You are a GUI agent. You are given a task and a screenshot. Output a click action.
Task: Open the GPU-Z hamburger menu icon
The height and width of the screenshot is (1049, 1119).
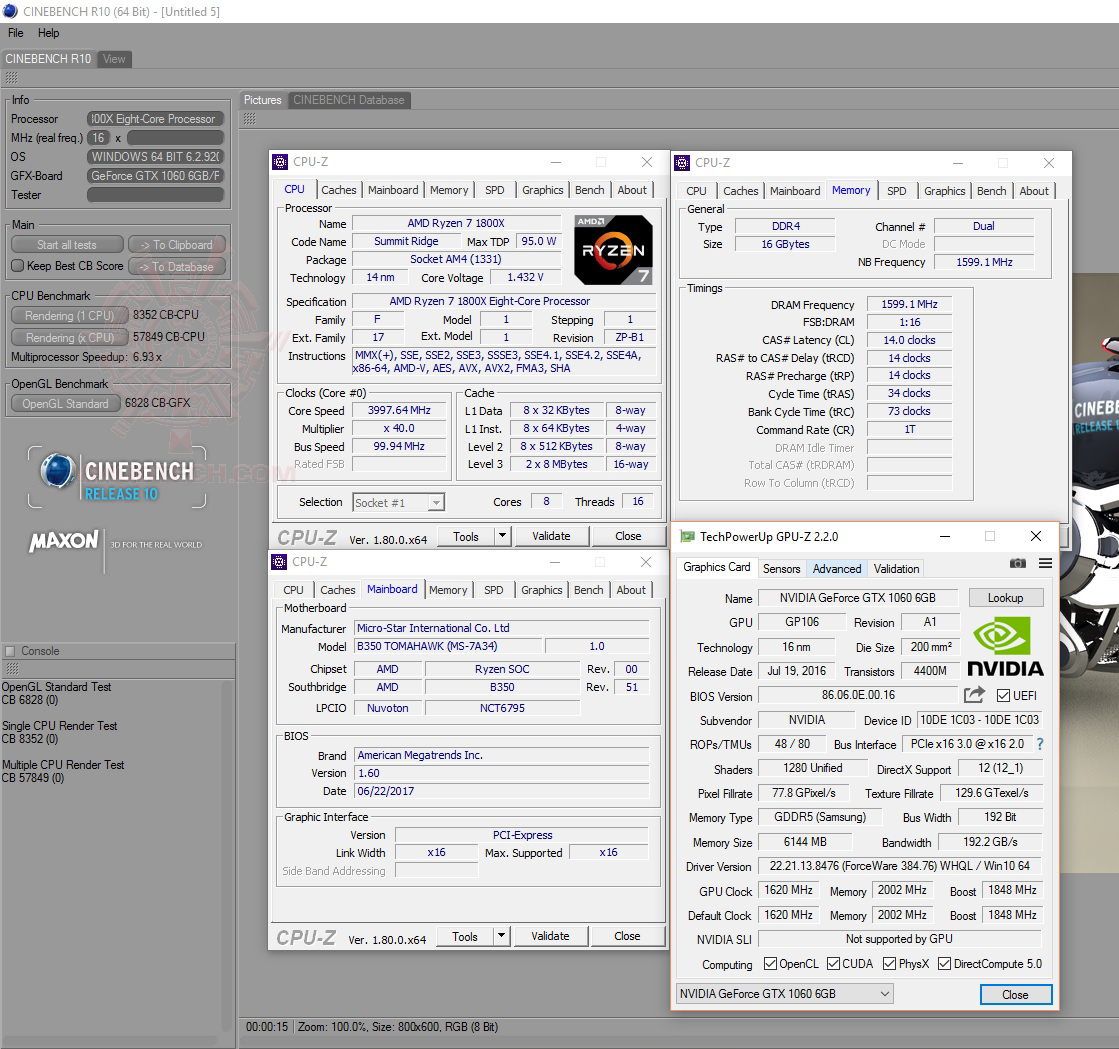coord(1045,564)
